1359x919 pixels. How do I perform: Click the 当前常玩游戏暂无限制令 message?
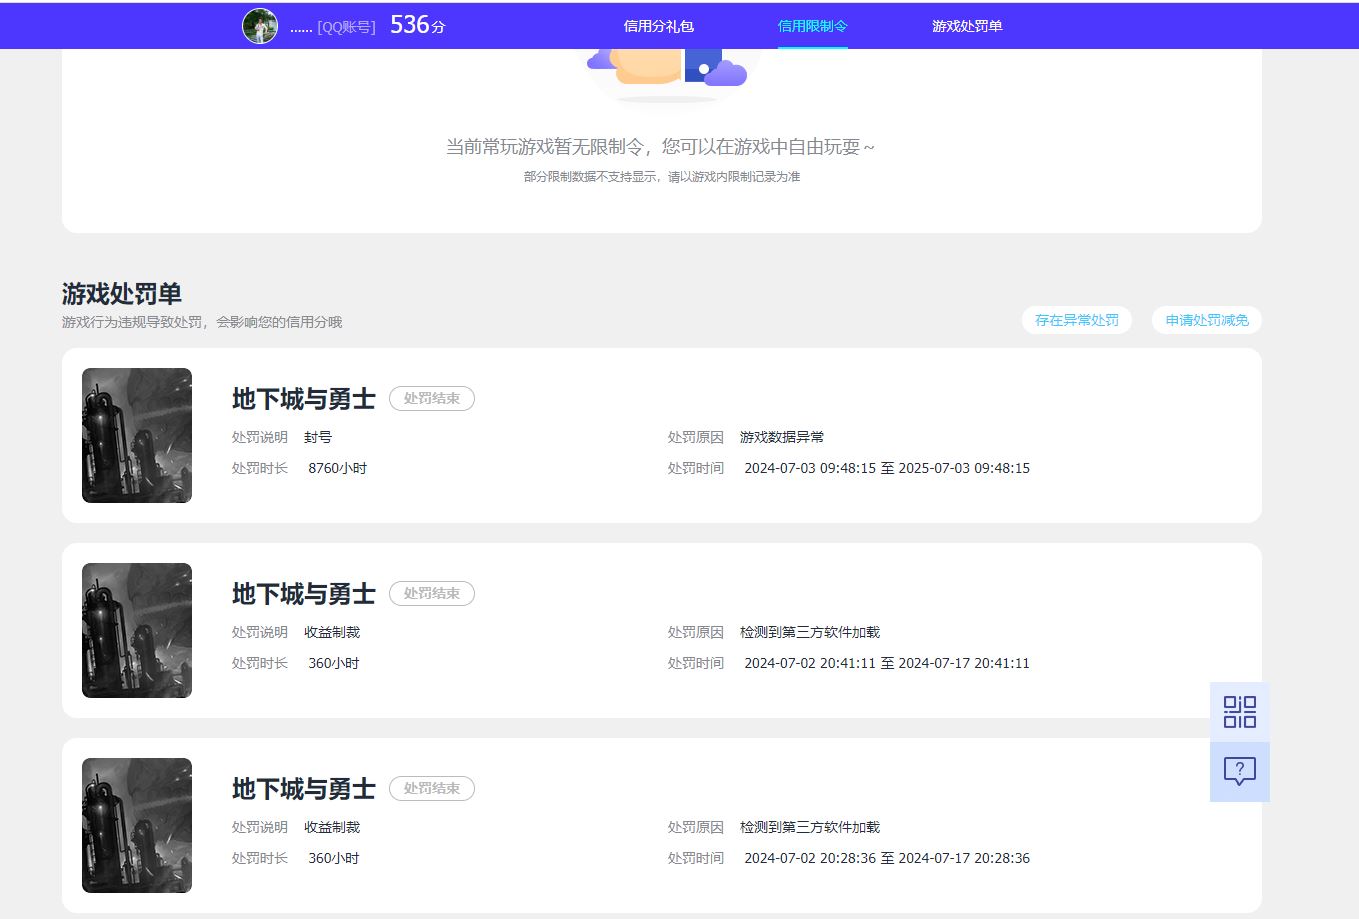[x=660, y=147]
